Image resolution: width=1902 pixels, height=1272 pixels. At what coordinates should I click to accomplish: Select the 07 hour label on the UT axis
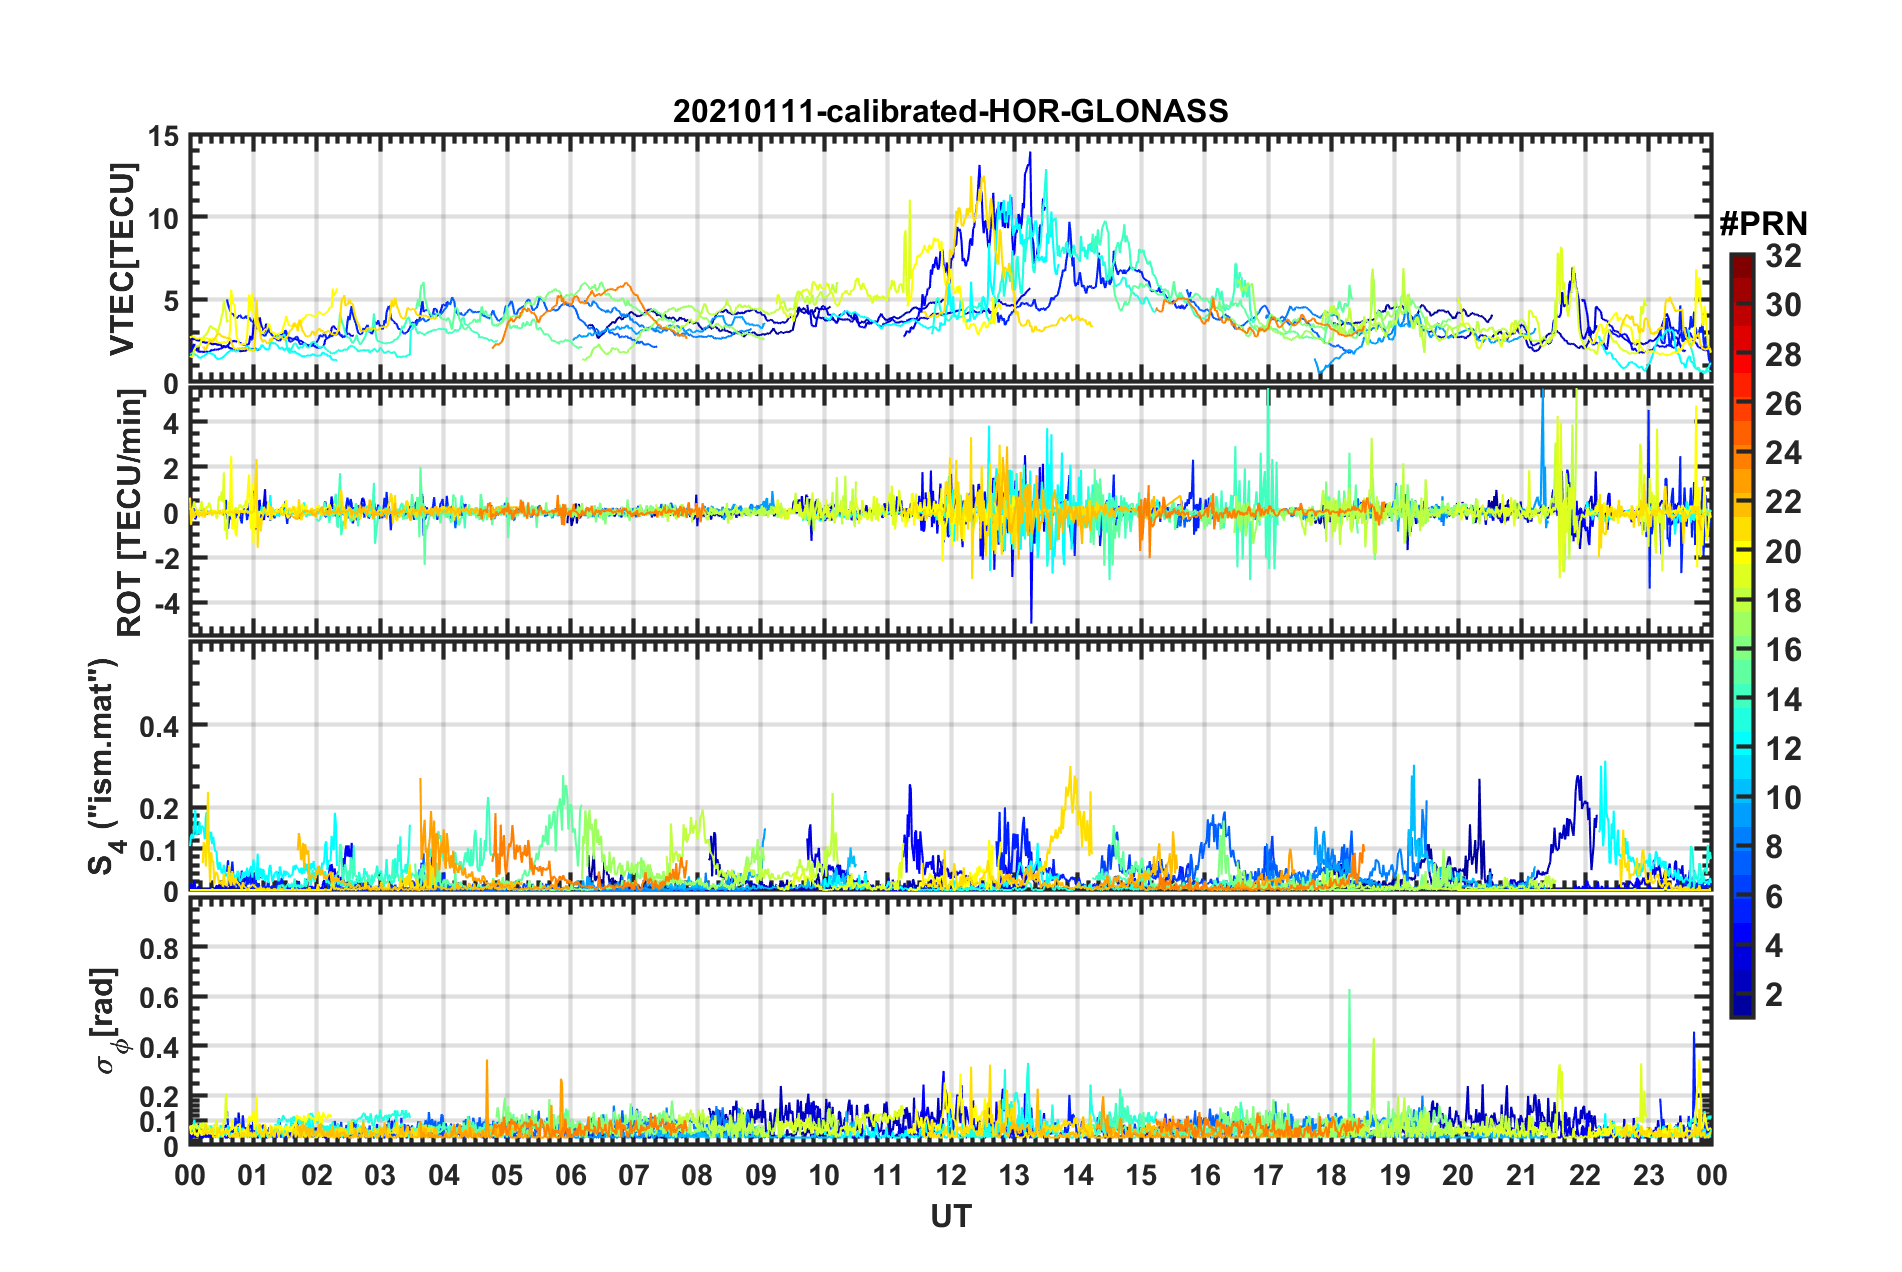click(634, 1175)
